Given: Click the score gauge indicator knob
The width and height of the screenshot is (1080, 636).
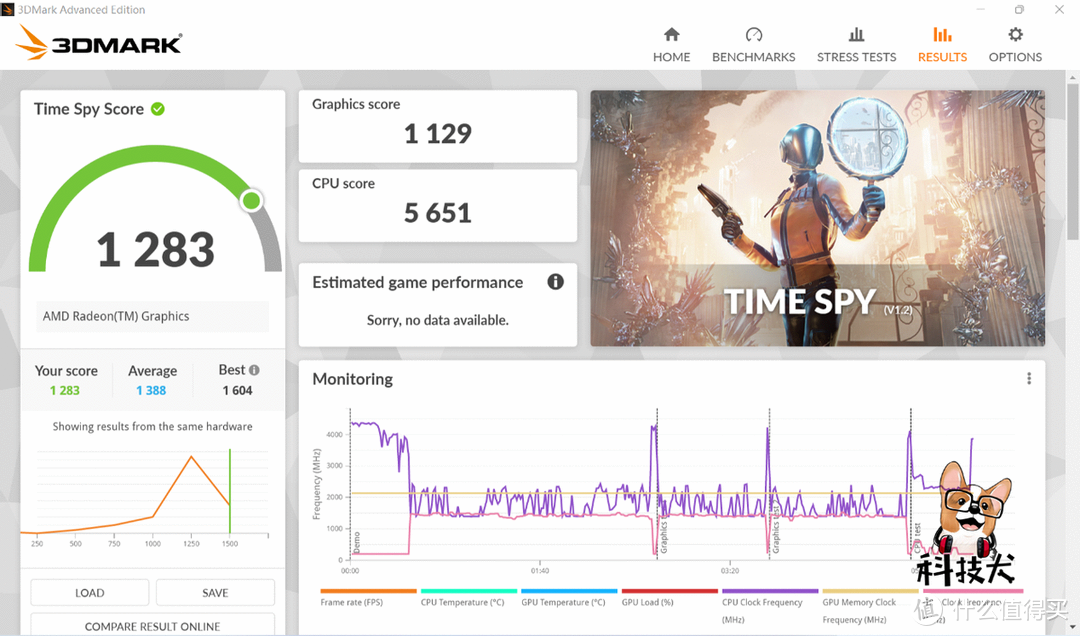Looking at the screenshot, I should pos(252,201).
